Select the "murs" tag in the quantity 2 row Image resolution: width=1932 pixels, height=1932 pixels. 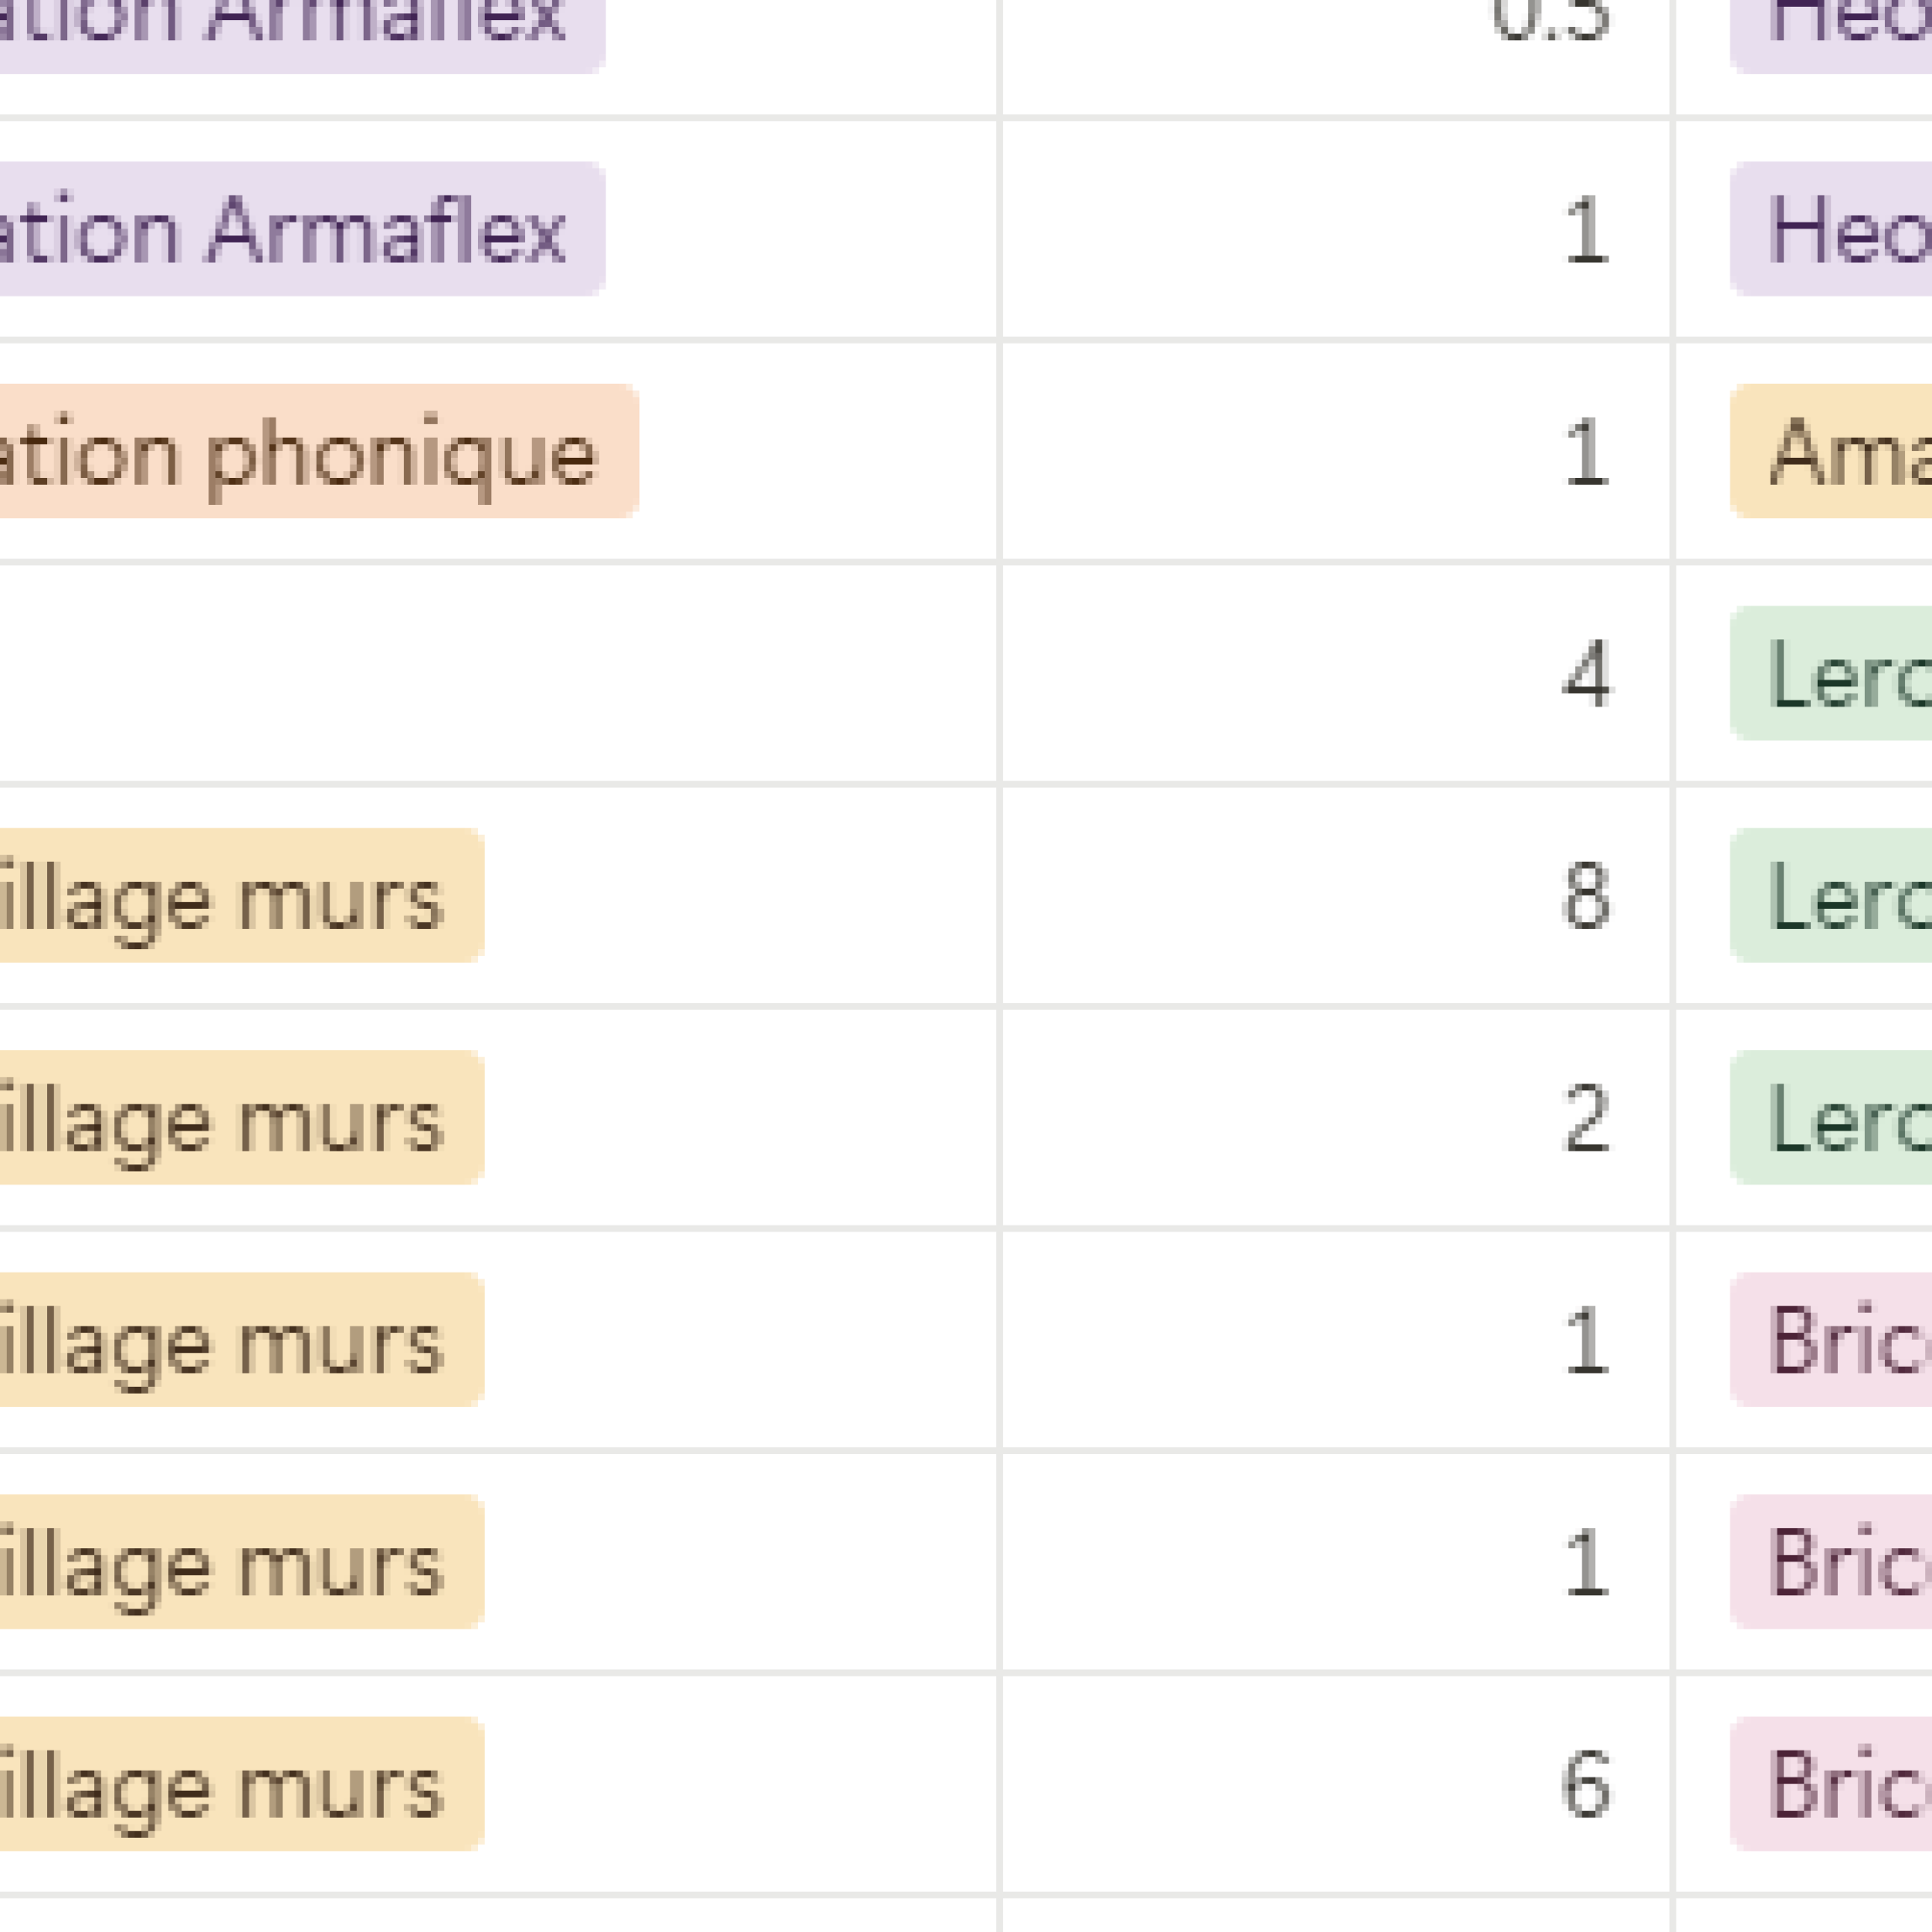[x=240, y=1118]
